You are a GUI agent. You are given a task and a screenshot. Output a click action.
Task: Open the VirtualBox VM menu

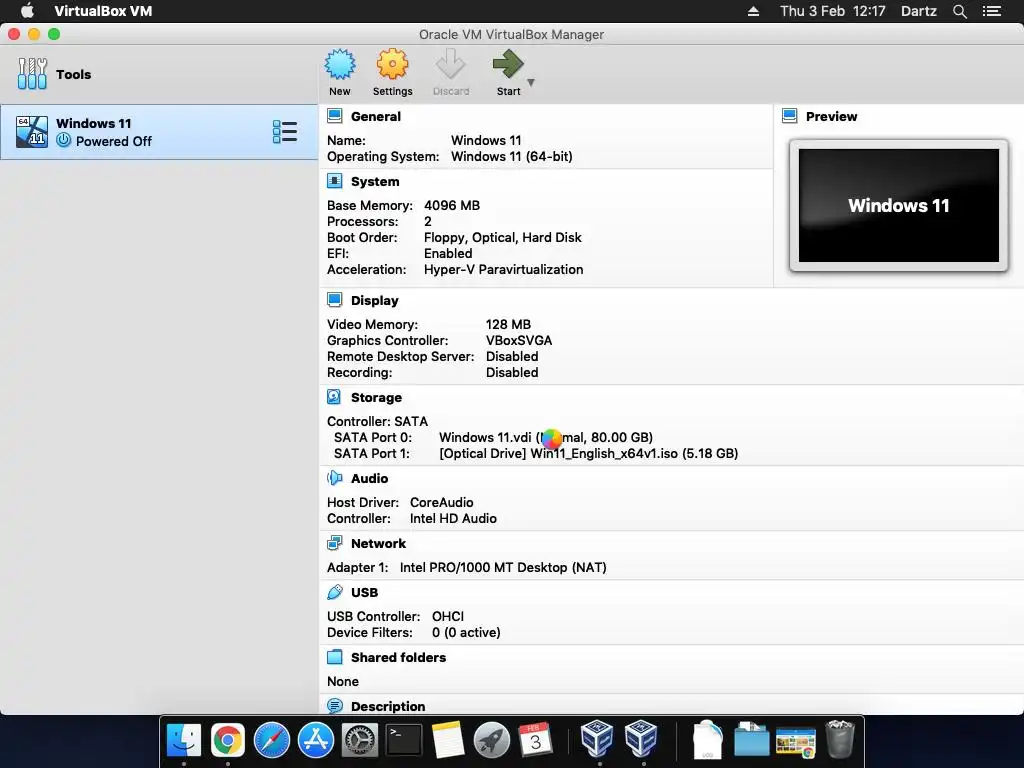103,11
